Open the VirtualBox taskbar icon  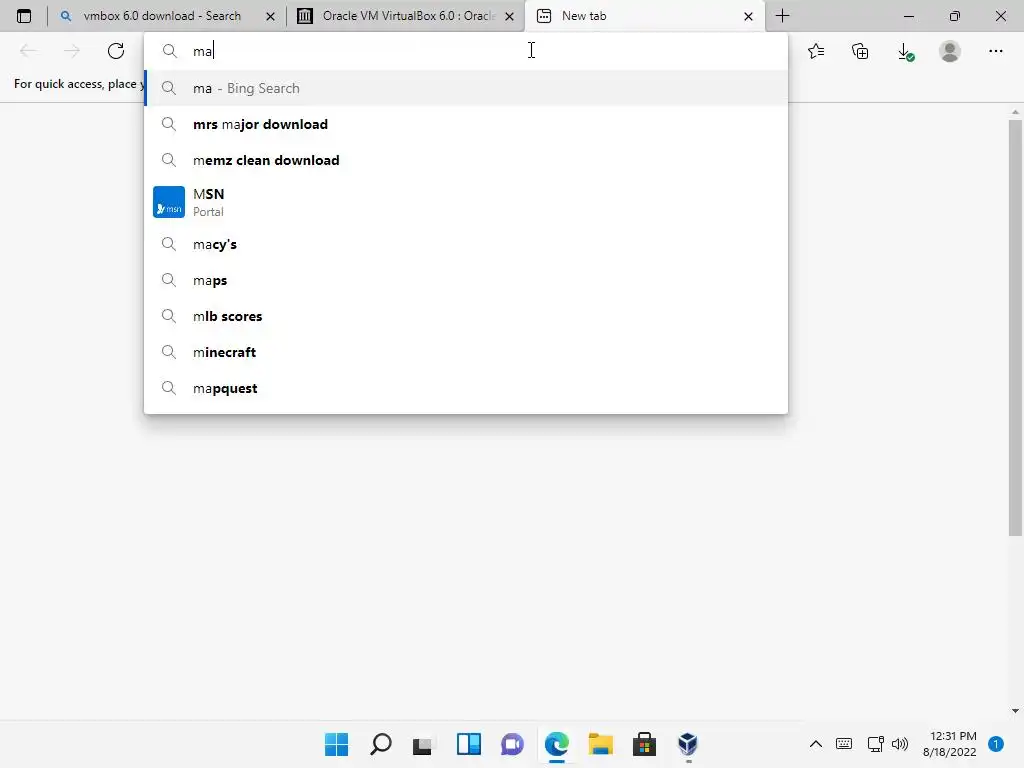tap(688, 744)
